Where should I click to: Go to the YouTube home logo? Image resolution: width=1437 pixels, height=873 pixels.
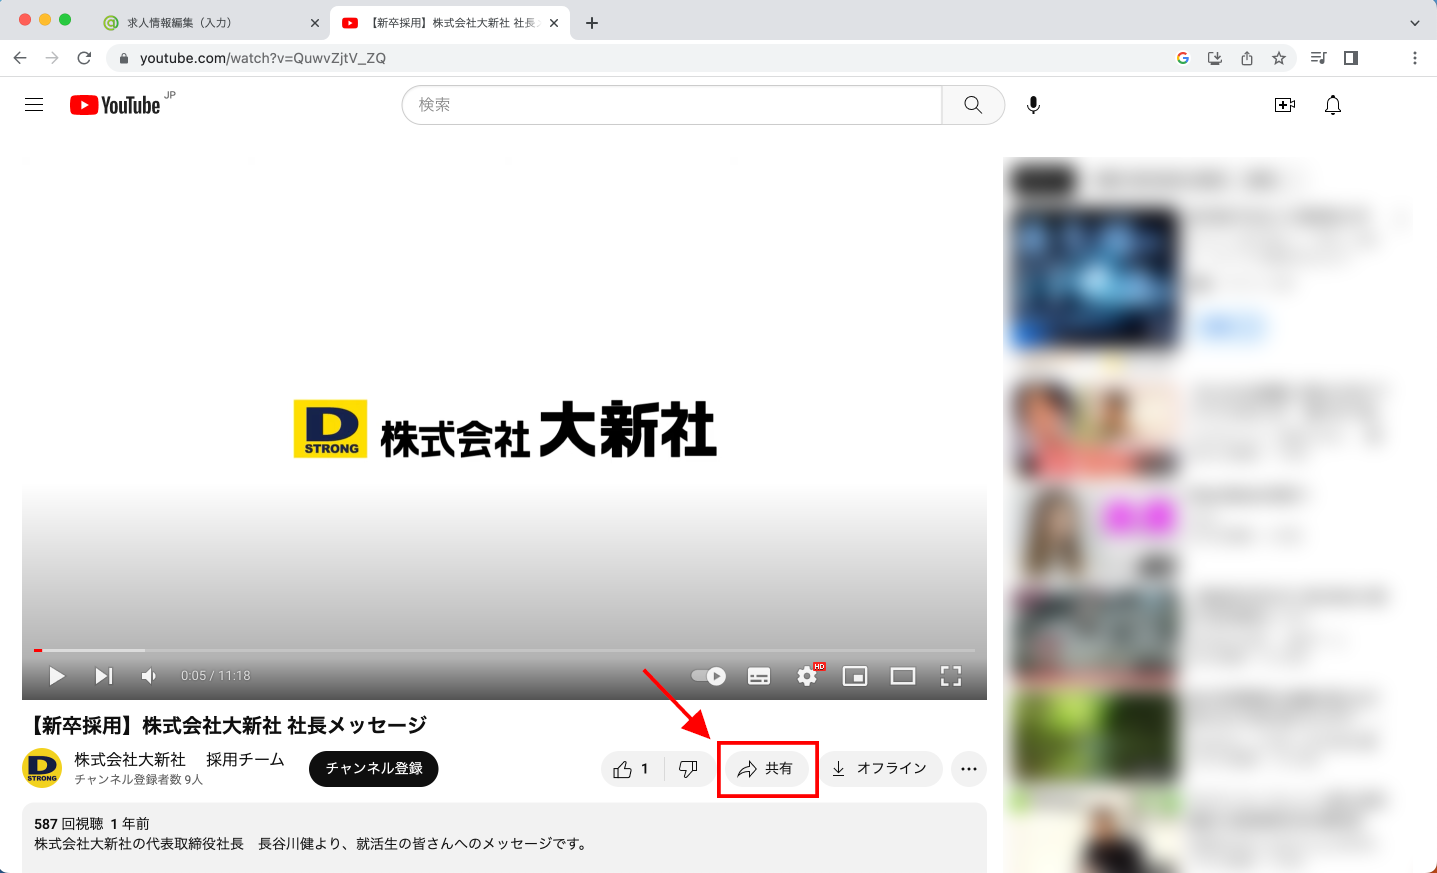pos(115,105)
